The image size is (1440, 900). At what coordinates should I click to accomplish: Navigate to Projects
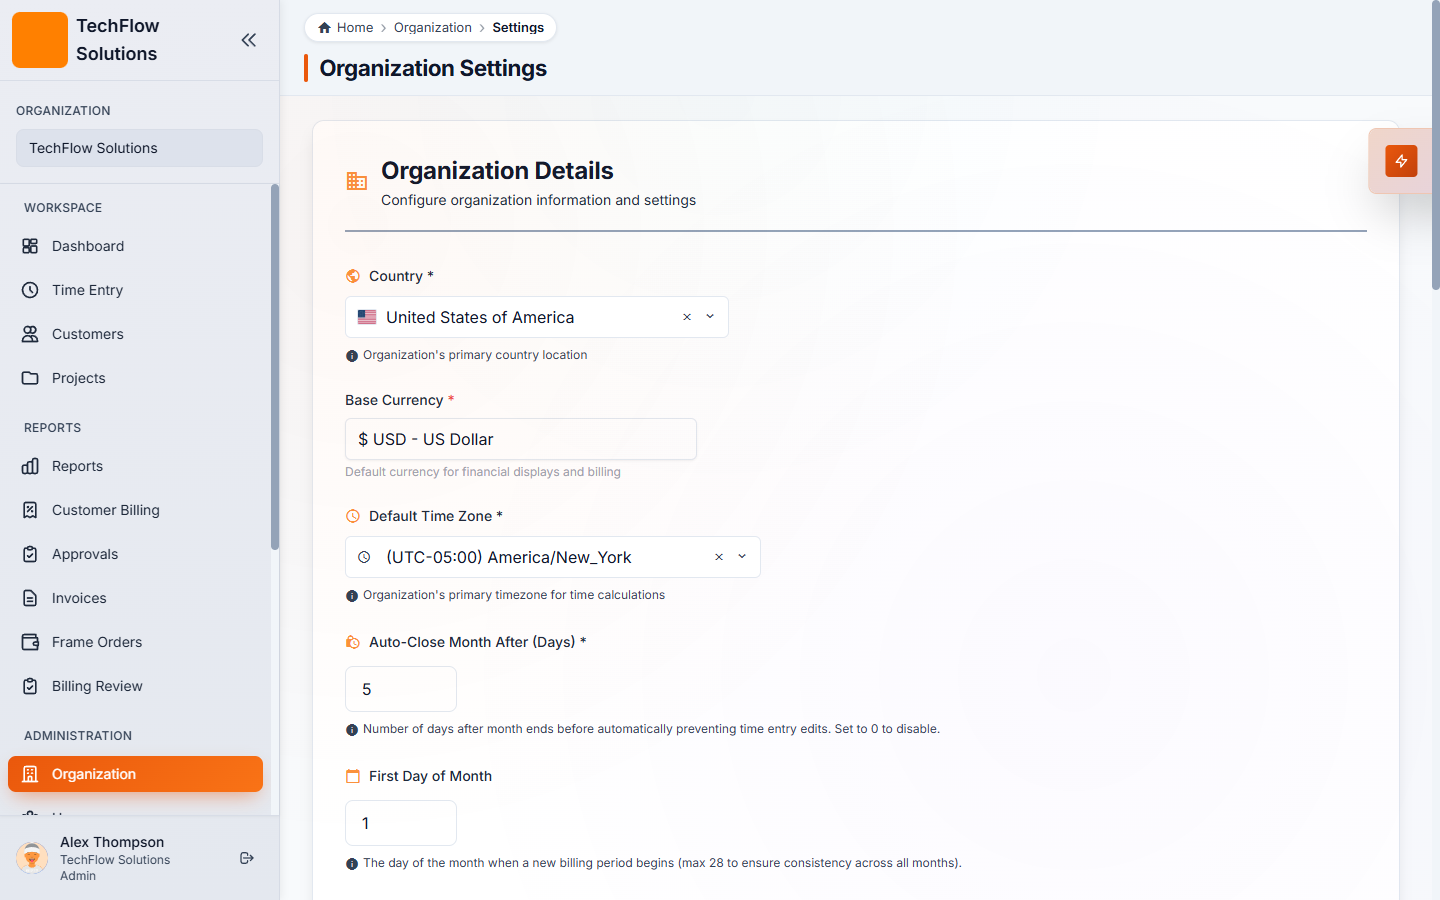click(135, 378)
